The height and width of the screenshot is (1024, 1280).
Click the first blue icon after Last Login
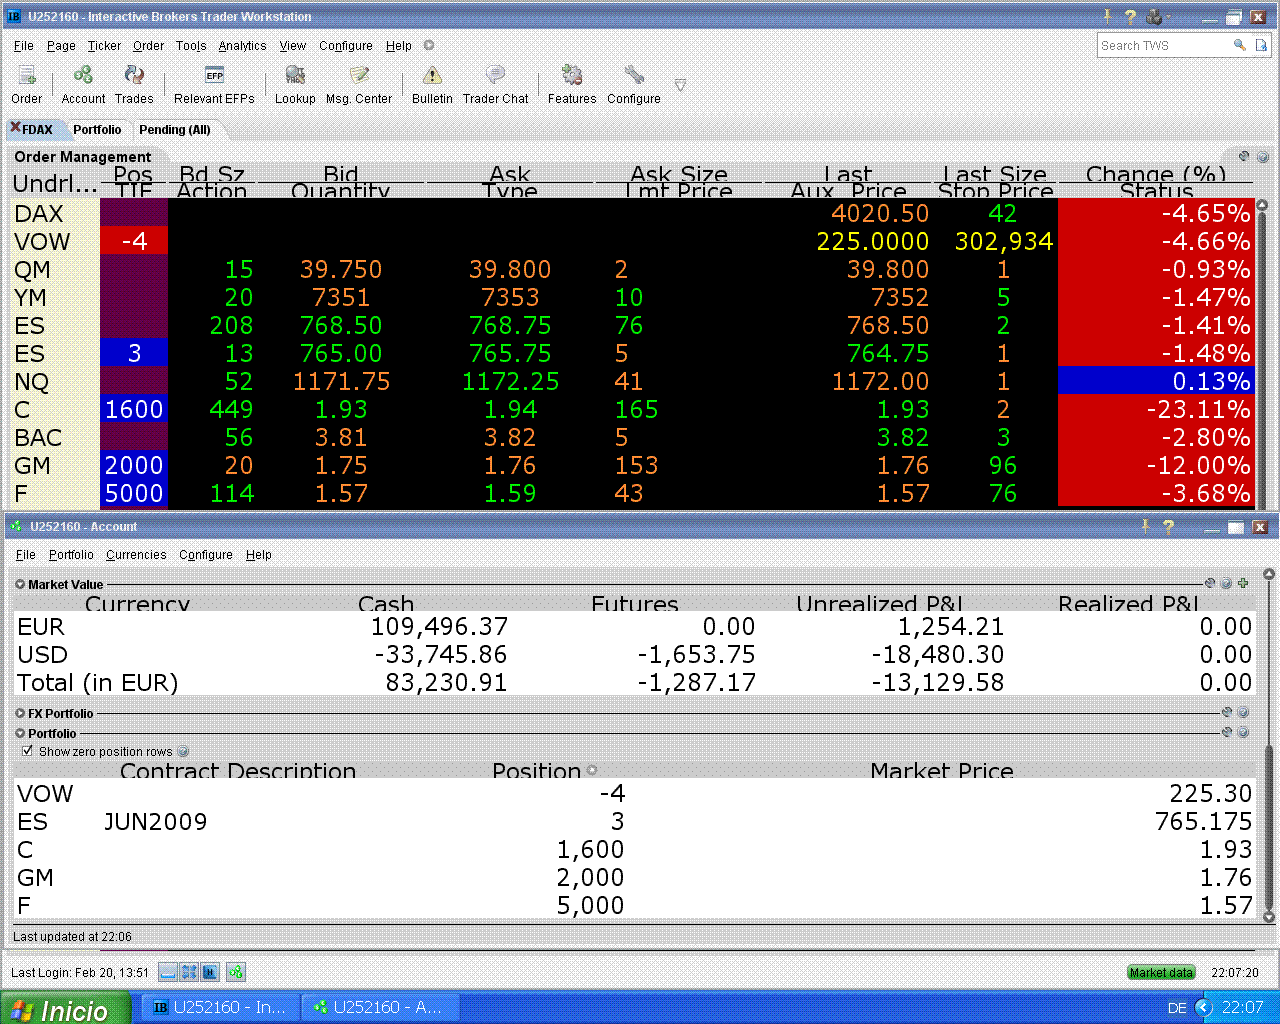coord(168,972)
